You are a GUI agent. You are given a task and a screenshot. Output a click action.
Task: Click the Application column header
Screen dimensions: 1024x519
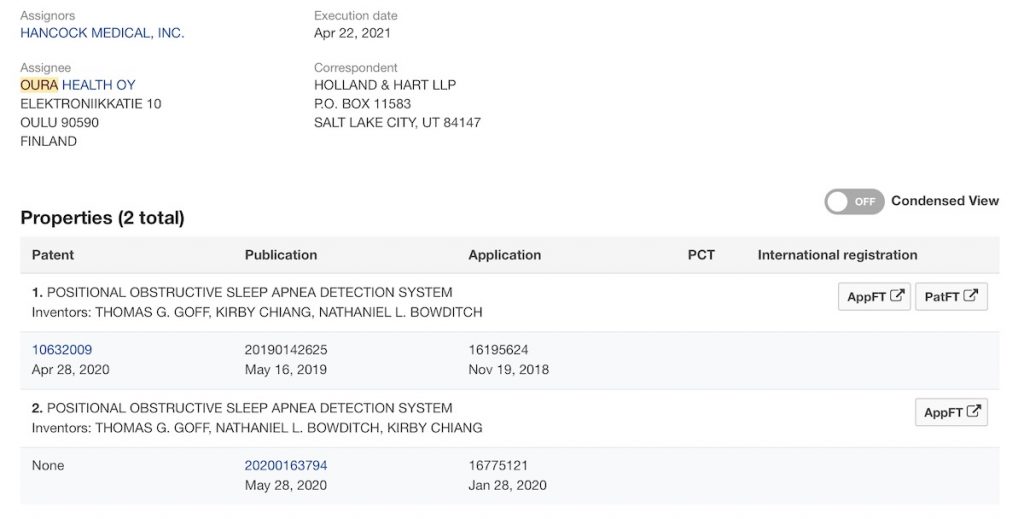[504, 255]
